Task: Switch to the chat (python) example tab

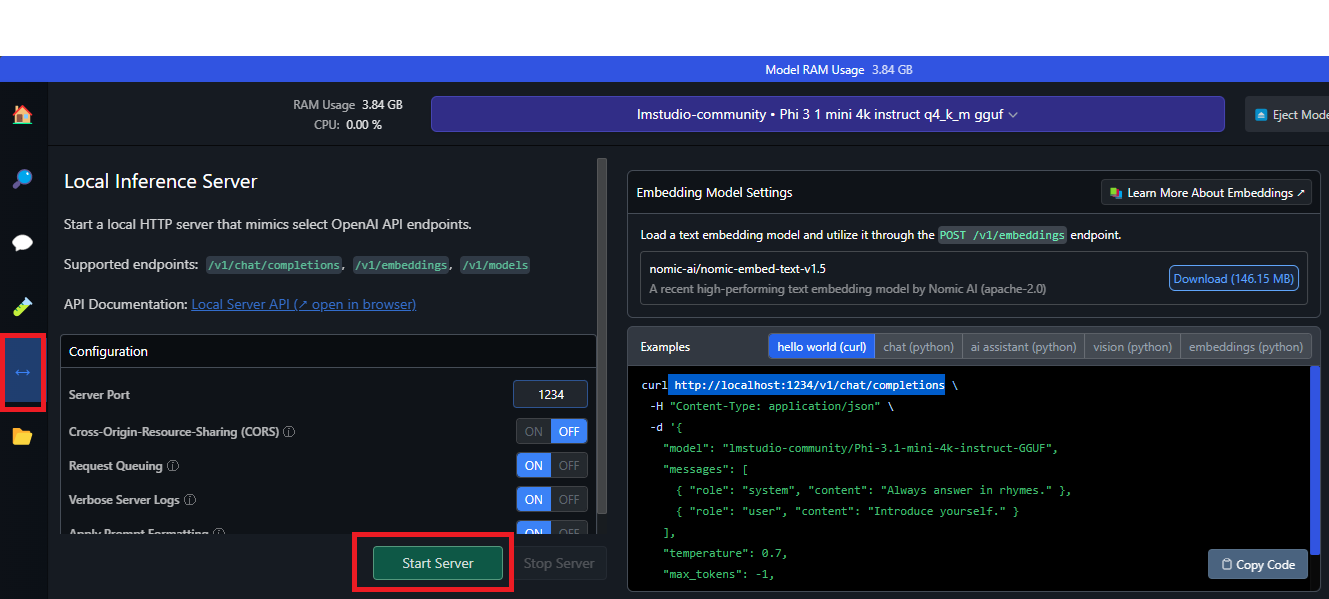Action: pos(918,346)
